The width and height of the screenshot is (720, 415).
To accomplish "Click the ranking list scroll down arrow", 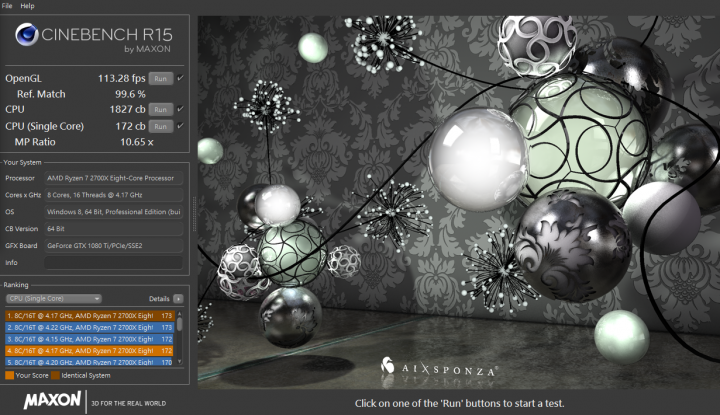I will pyautogui.click(x=180, y=362).
